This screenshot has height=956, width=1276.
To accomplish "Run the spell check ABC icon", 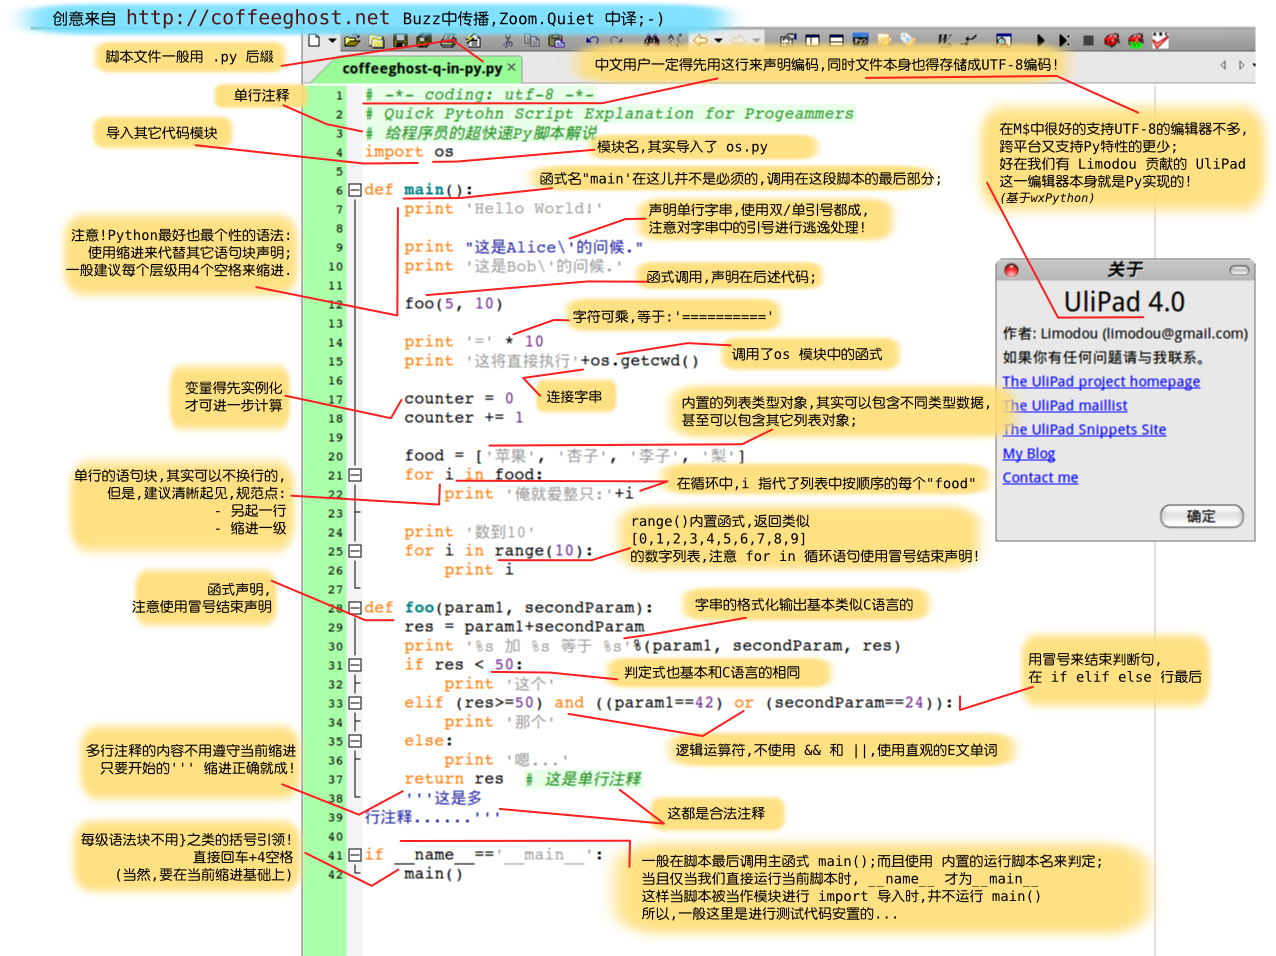I will tap(1160, 41).
